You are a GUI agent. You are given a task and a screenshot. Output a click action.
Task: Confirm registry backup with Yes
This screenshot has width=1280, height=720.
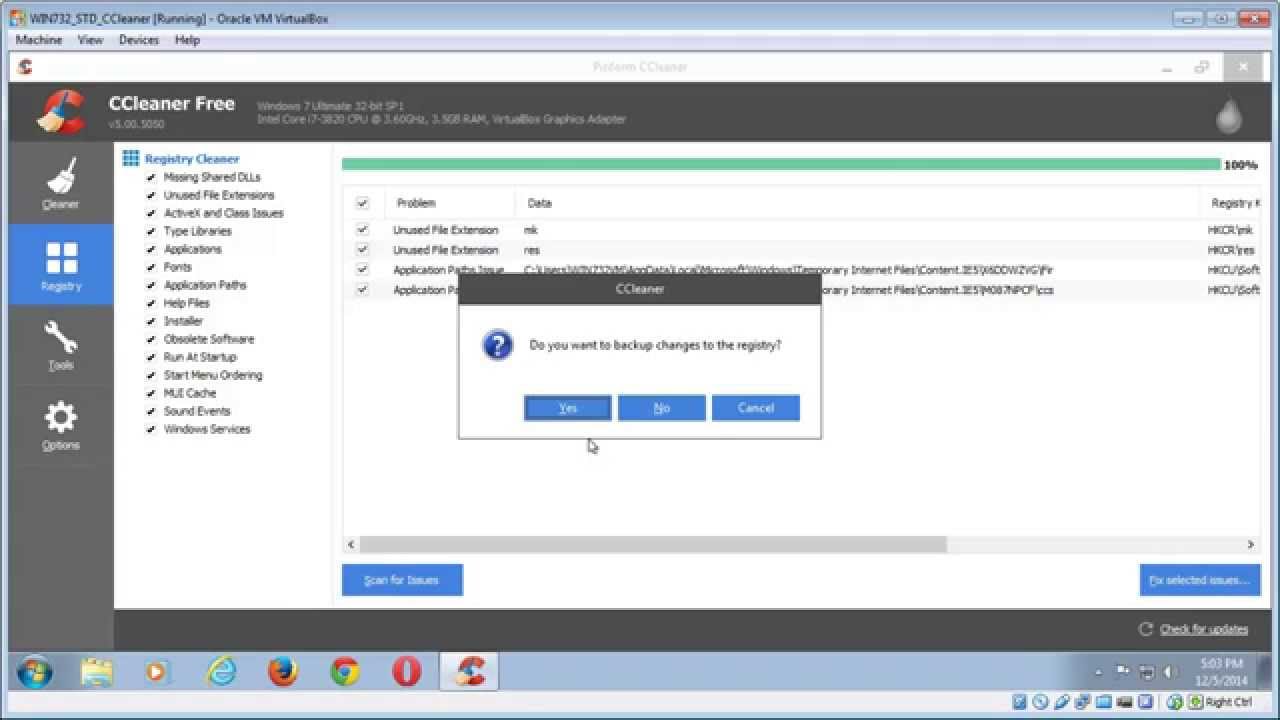pos(567,408)
